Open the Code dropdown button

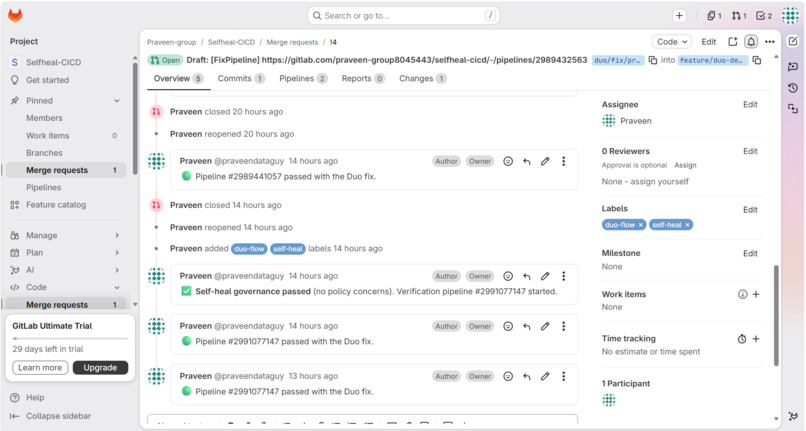pos(672,42)
